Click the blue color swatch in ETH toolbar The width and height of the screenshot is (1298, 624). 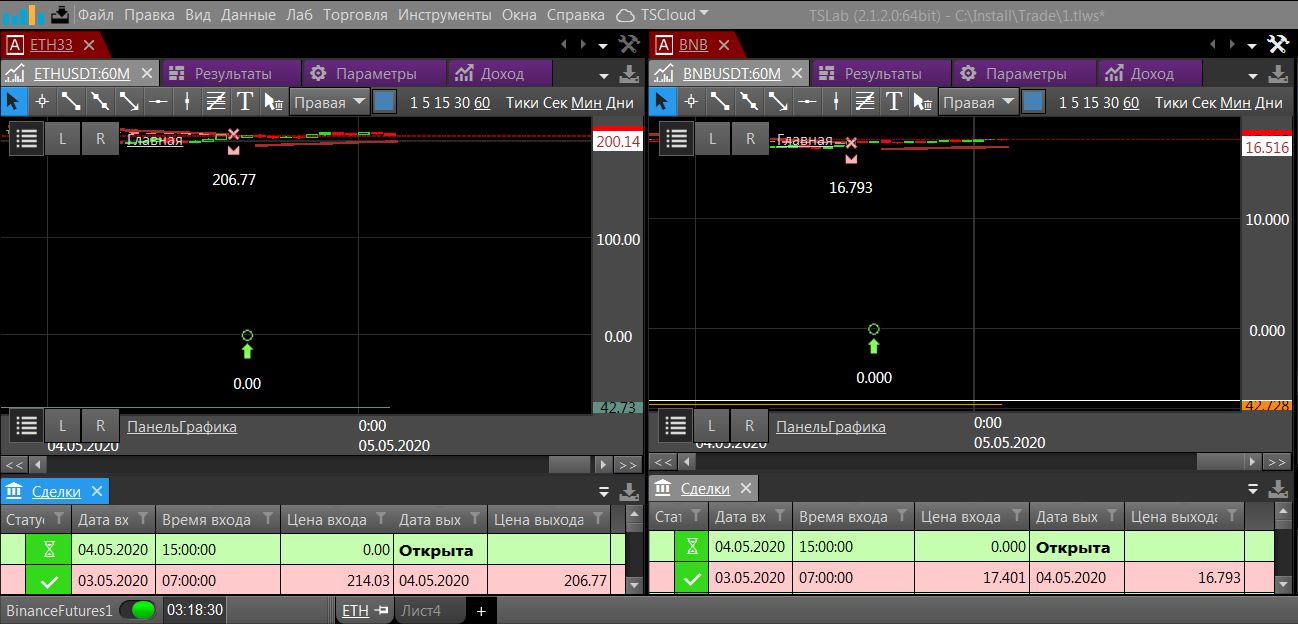tap(385, 102)
